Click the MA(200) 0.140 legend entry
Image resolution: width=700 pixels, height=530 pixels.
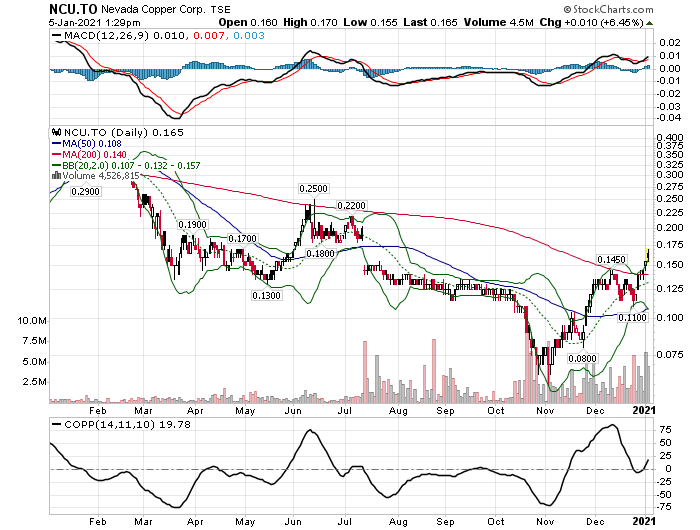click(89, 154)
